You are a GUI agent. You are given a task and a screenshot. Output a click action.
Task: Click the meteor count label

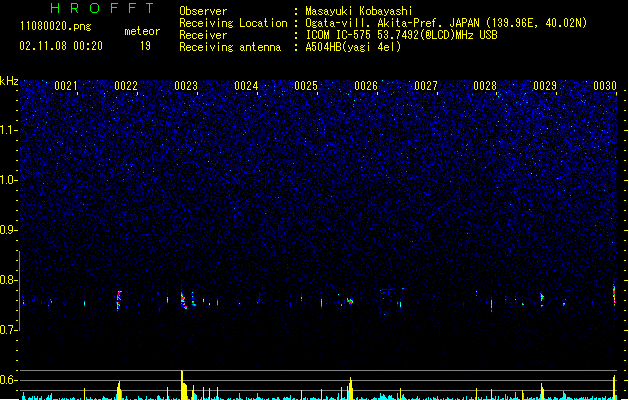click(142, 31)
